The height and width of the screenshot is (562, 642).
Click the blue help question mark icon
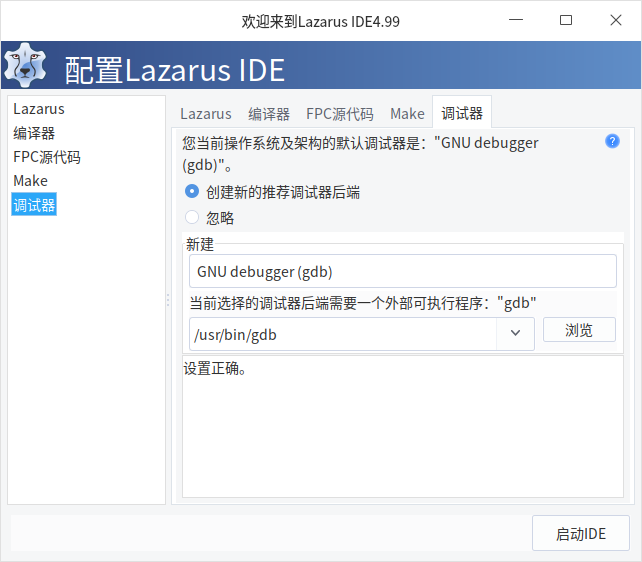point(612,141)
